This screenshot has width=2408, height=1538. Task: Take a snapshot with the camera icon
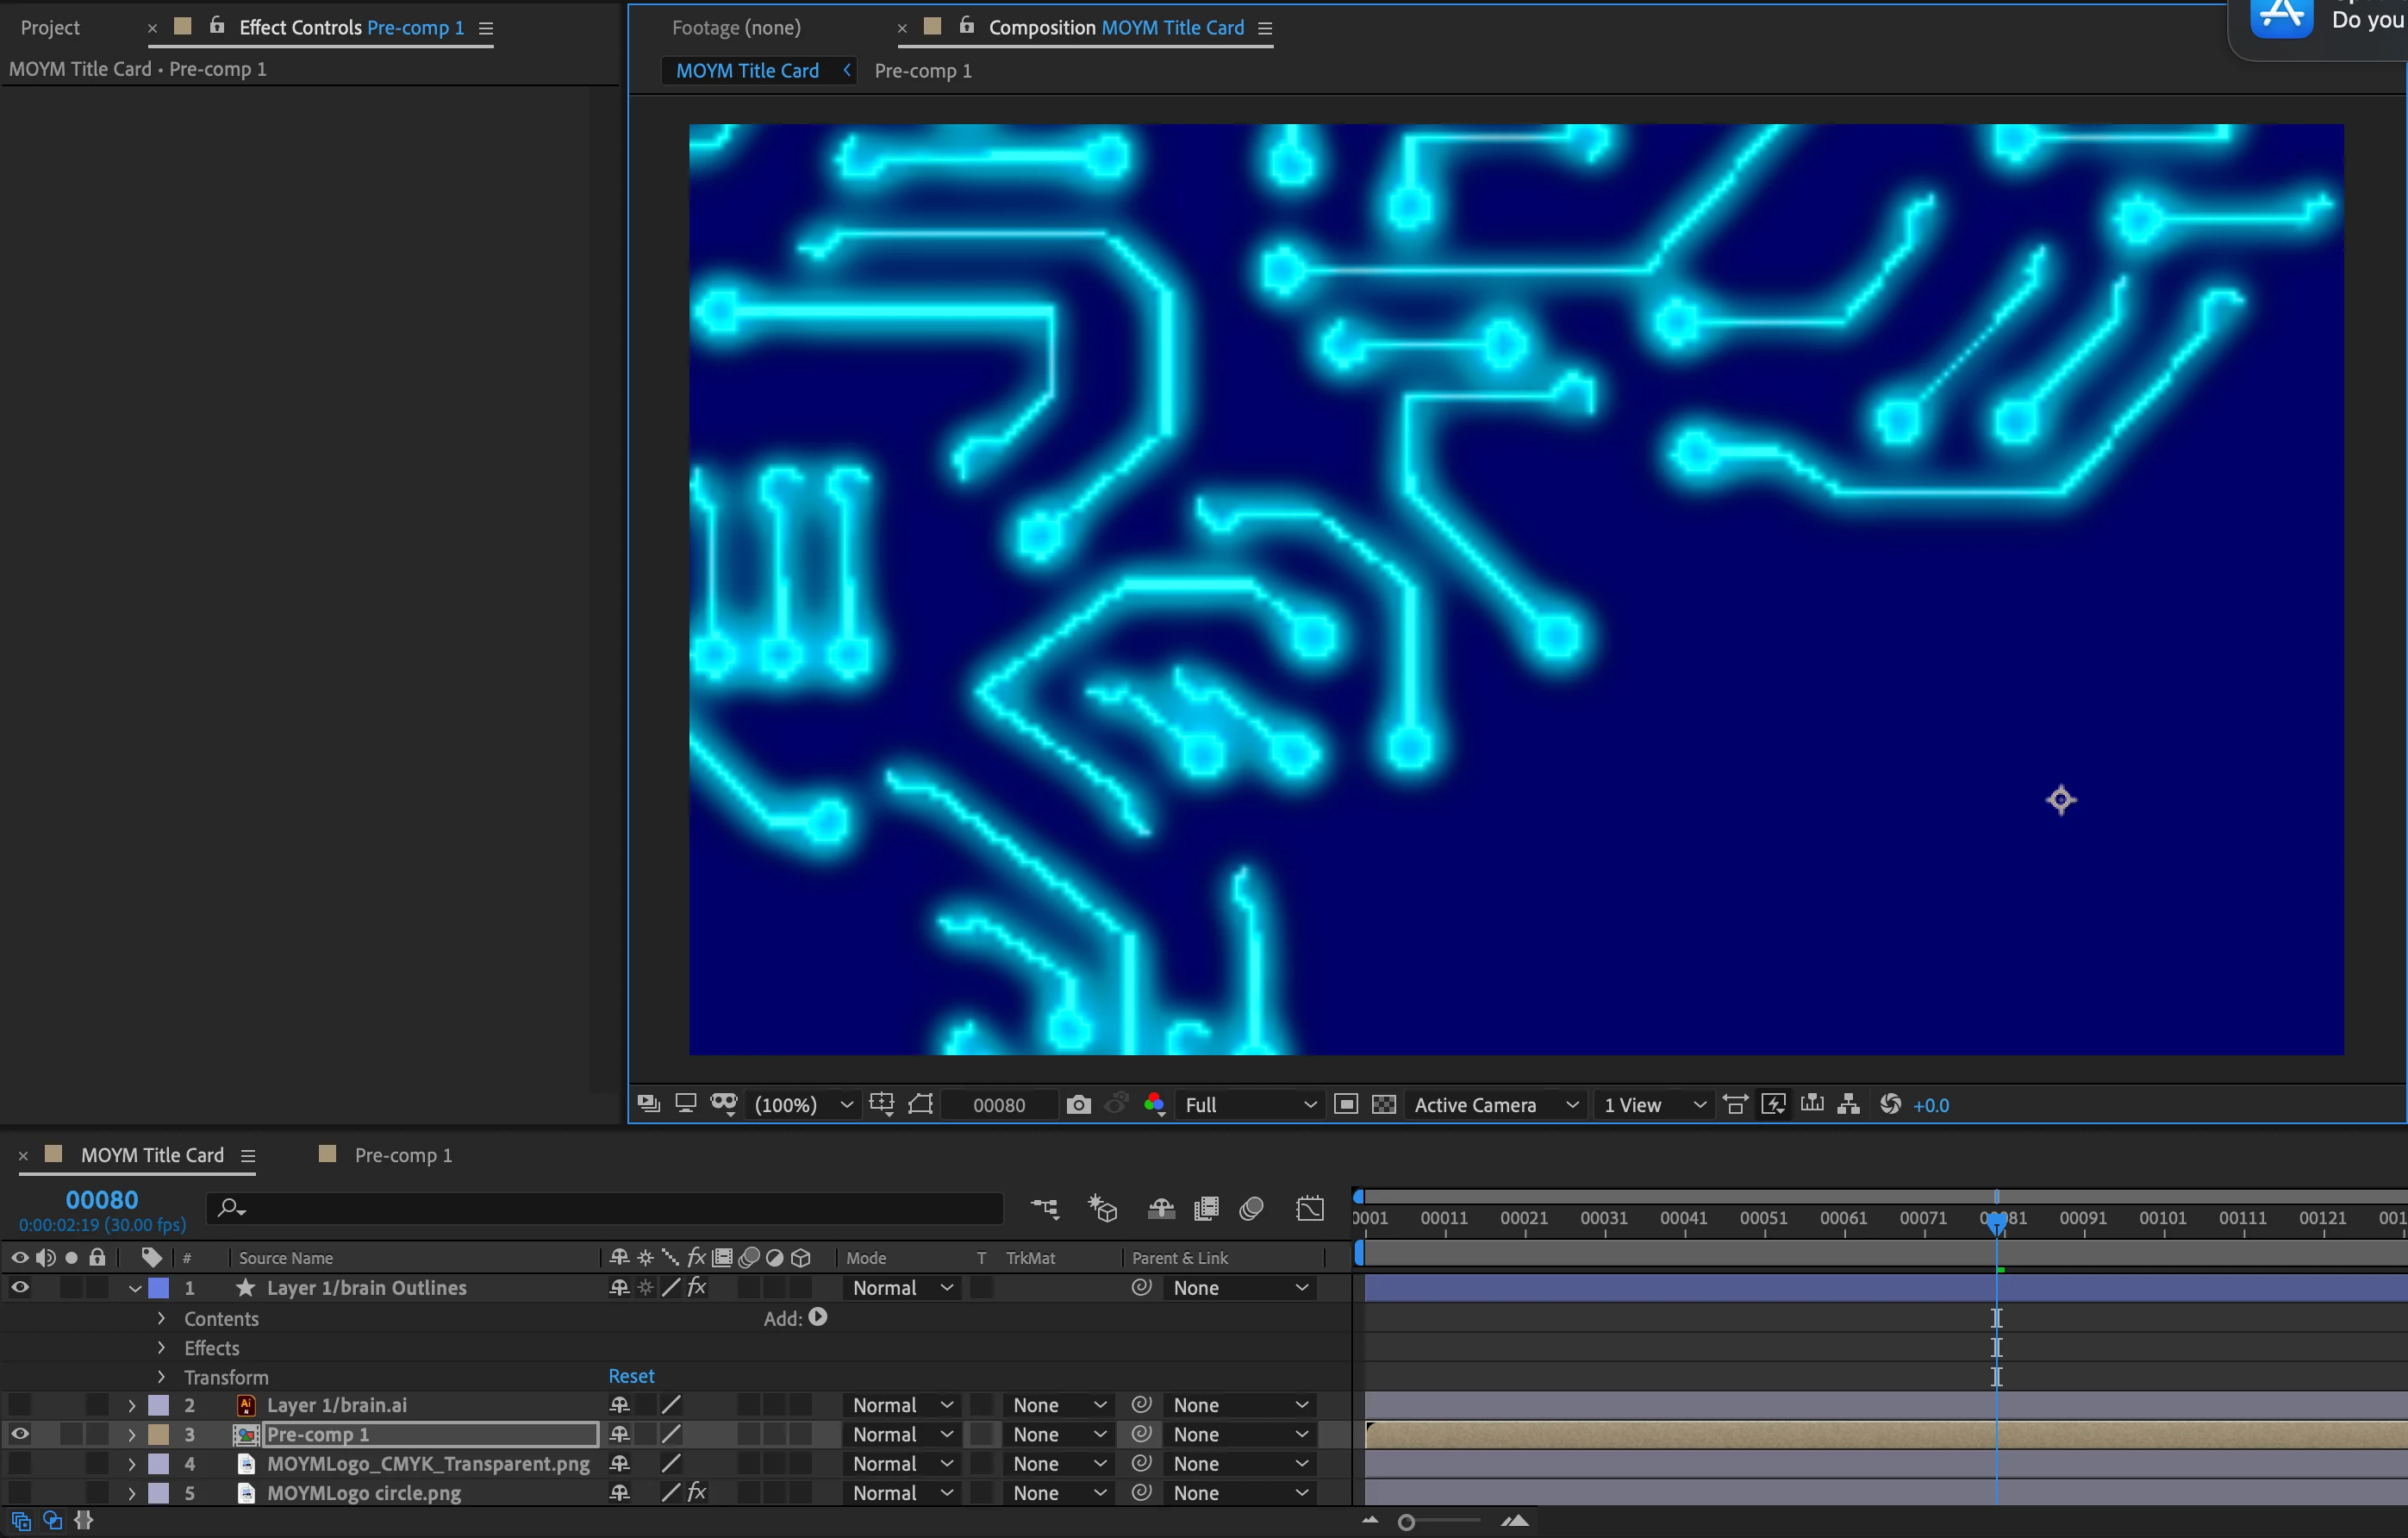point(1078,1104)
